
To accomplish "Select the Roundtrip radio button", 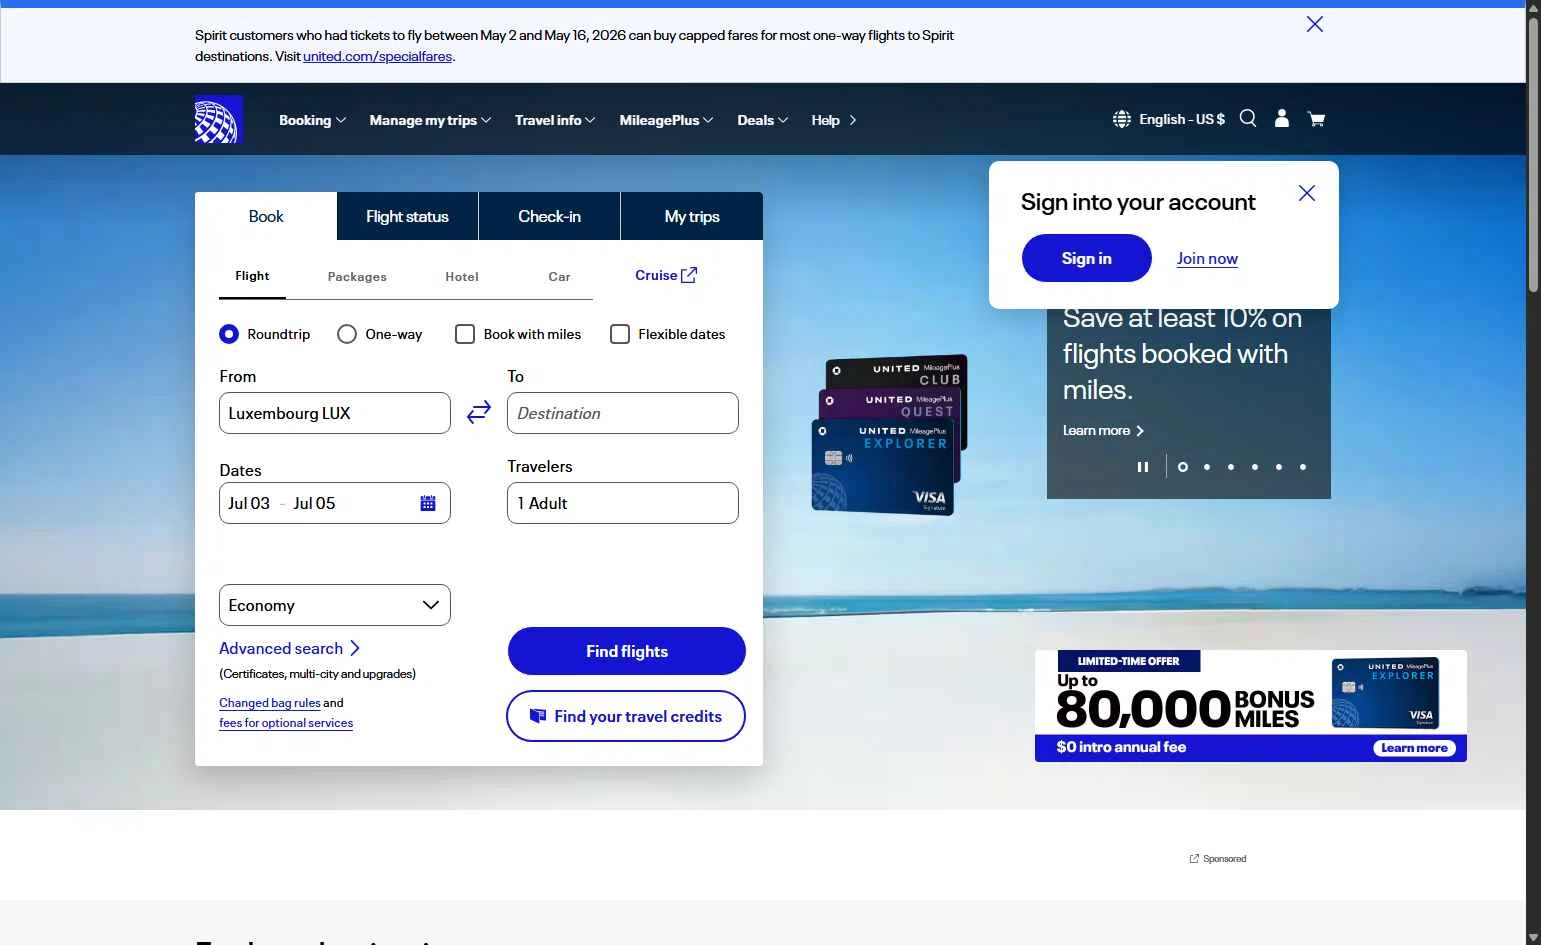I will [229, 334].
